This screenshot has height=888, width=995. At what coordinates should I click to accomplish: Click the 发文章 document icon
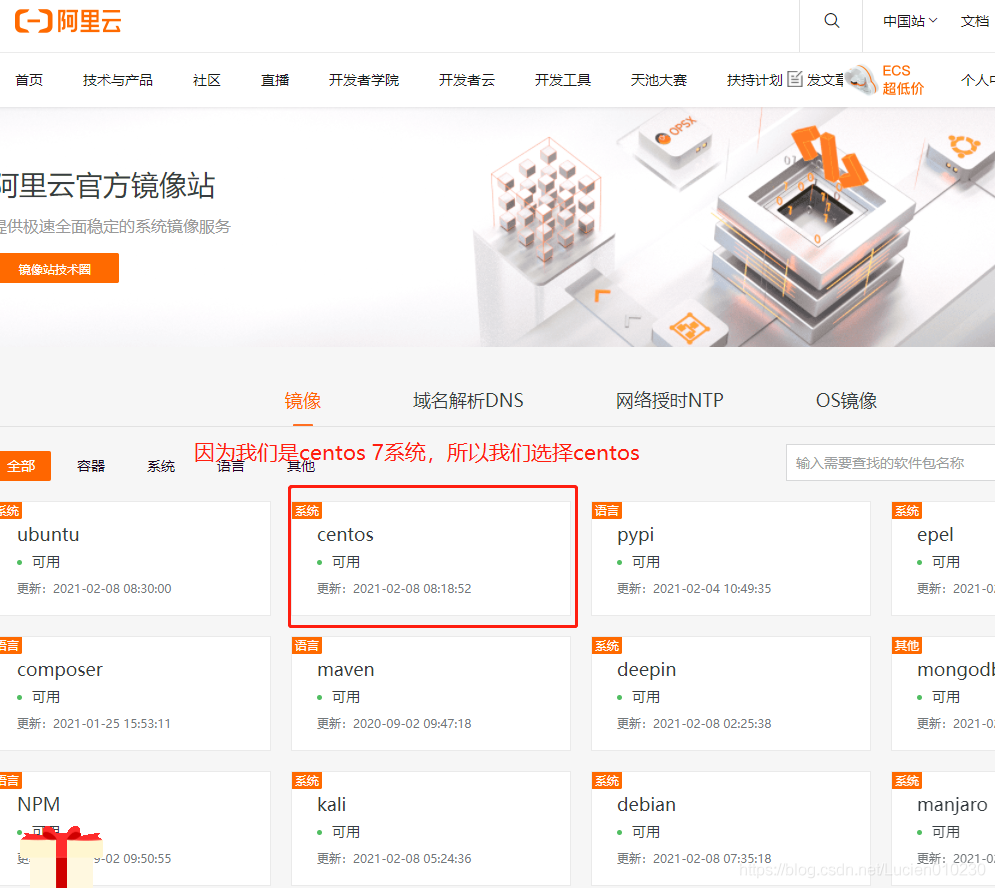coord(795,79)
